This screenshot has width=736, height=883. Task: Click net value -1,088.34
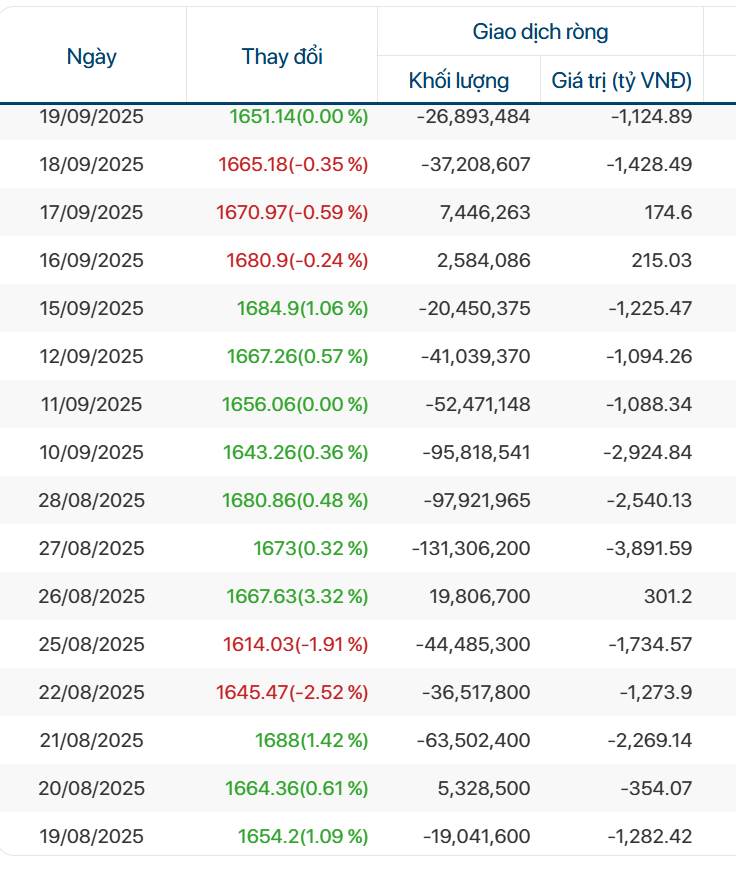tap(648, 405)
